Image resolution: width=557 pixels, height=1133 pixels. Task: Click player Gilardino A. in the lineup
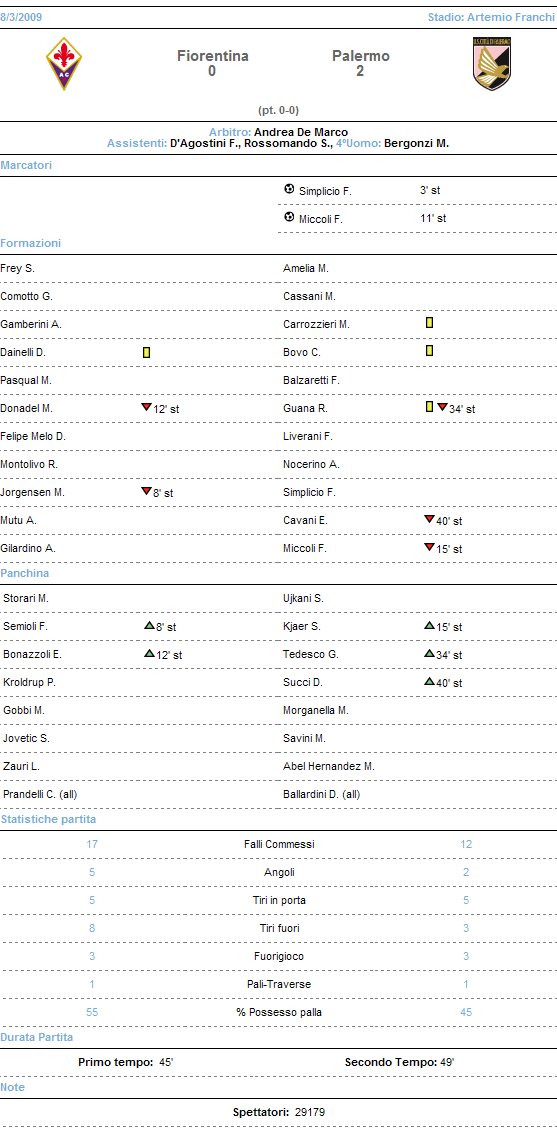28,548
